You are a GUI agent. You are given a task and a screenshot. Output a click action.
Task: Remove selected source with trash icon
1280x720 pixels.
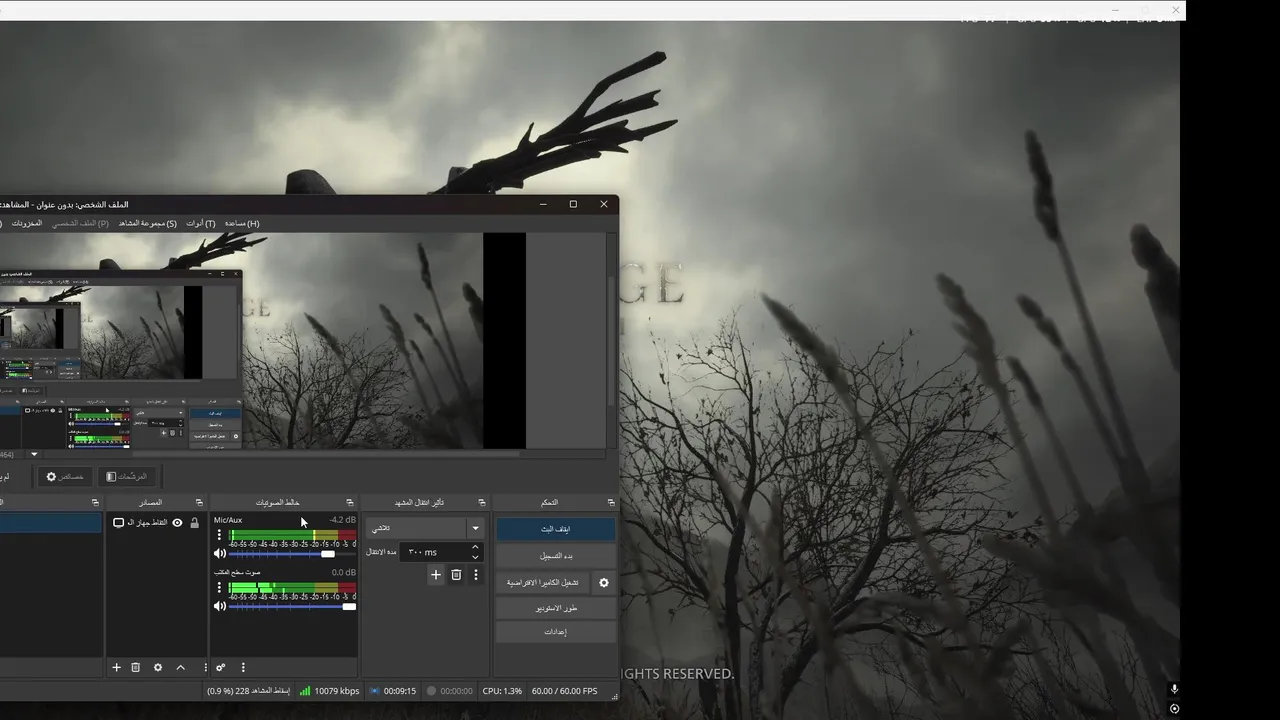(136, 667)
